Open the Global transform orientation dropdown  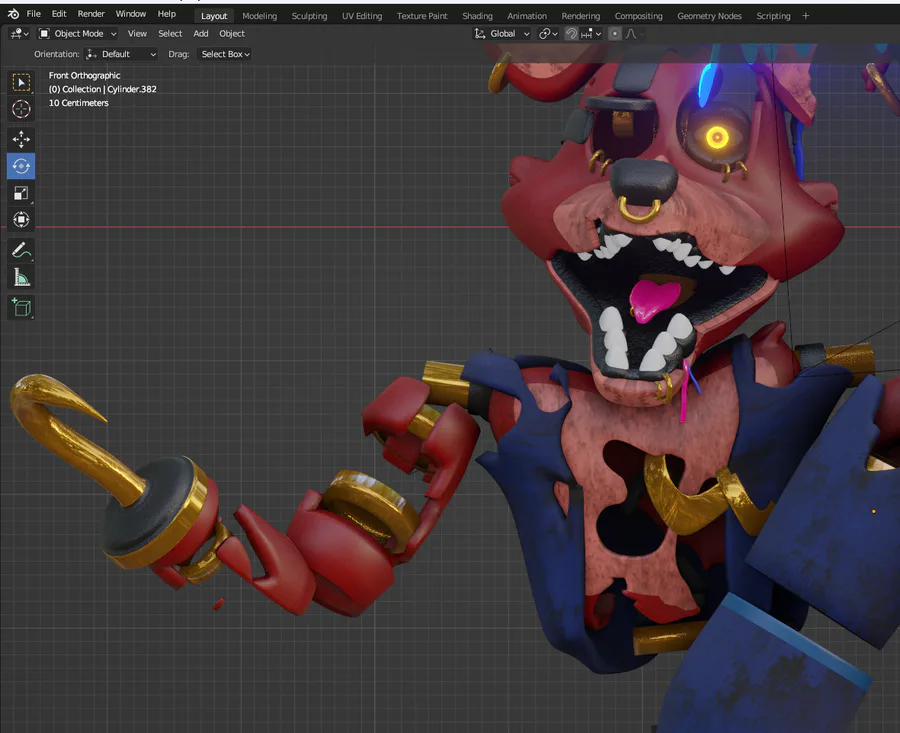tap(502, 34)
